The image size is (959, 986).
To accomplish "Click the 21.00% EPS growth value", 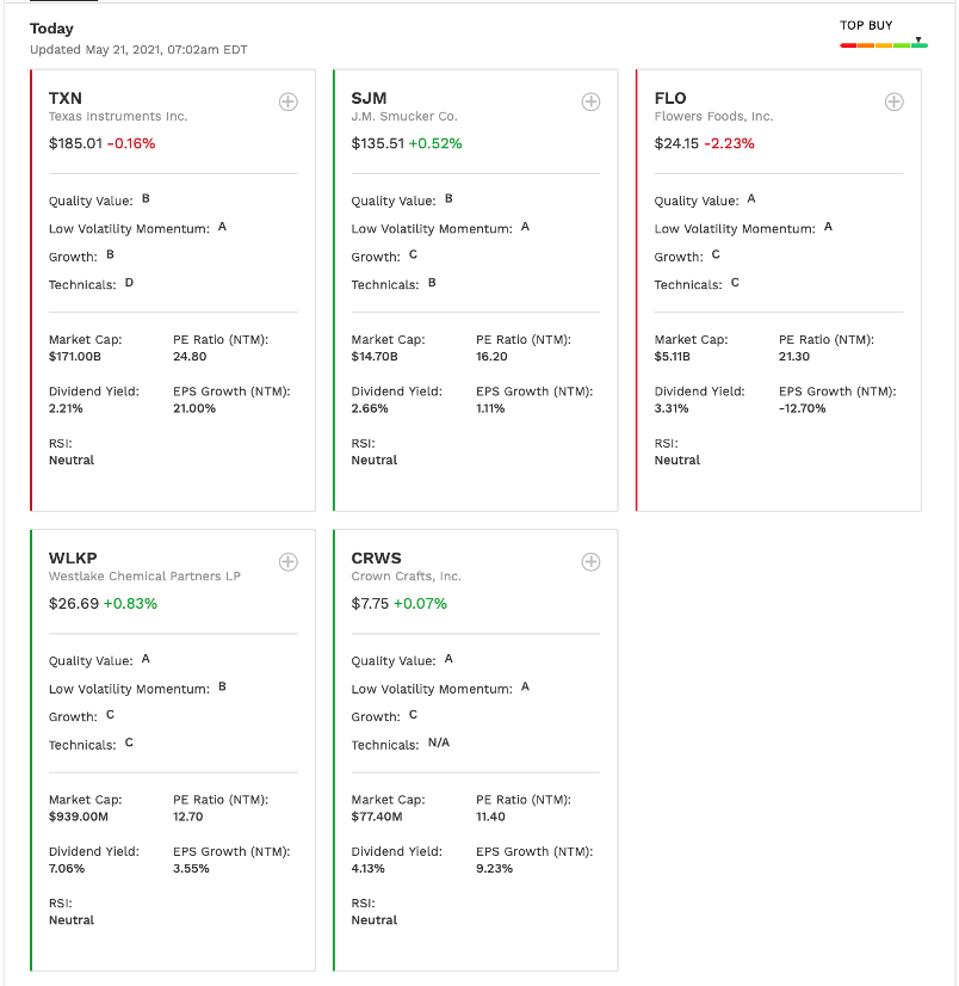I will point(194,409).
